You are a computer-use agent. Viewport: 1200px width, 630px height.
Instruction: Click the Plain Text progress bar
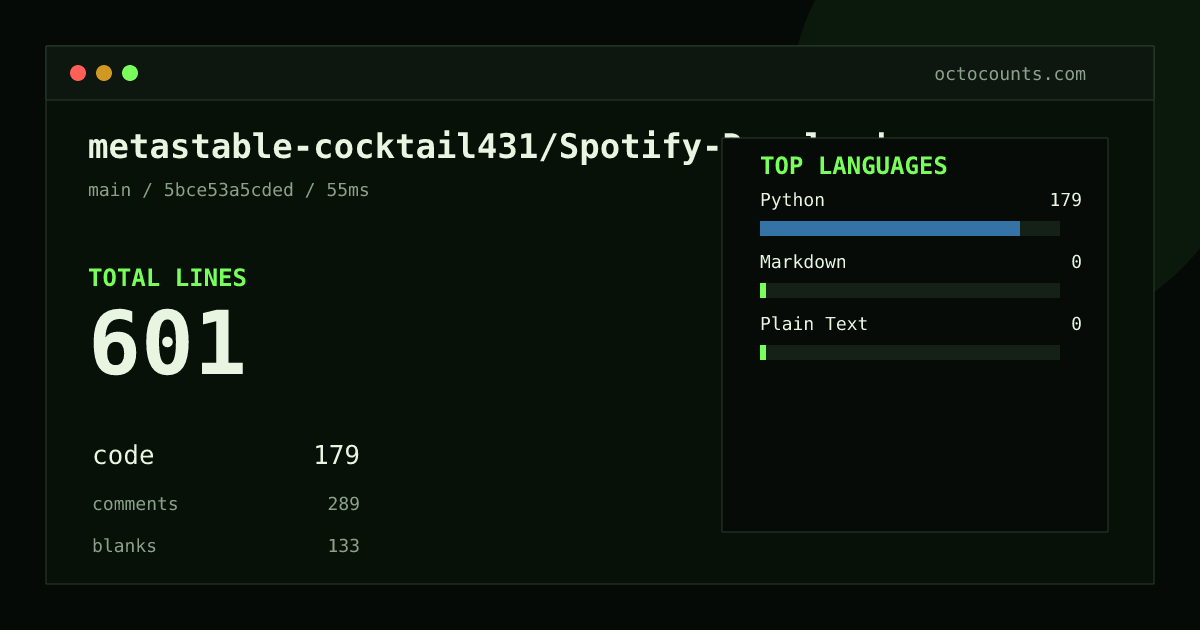coord(910,353)
